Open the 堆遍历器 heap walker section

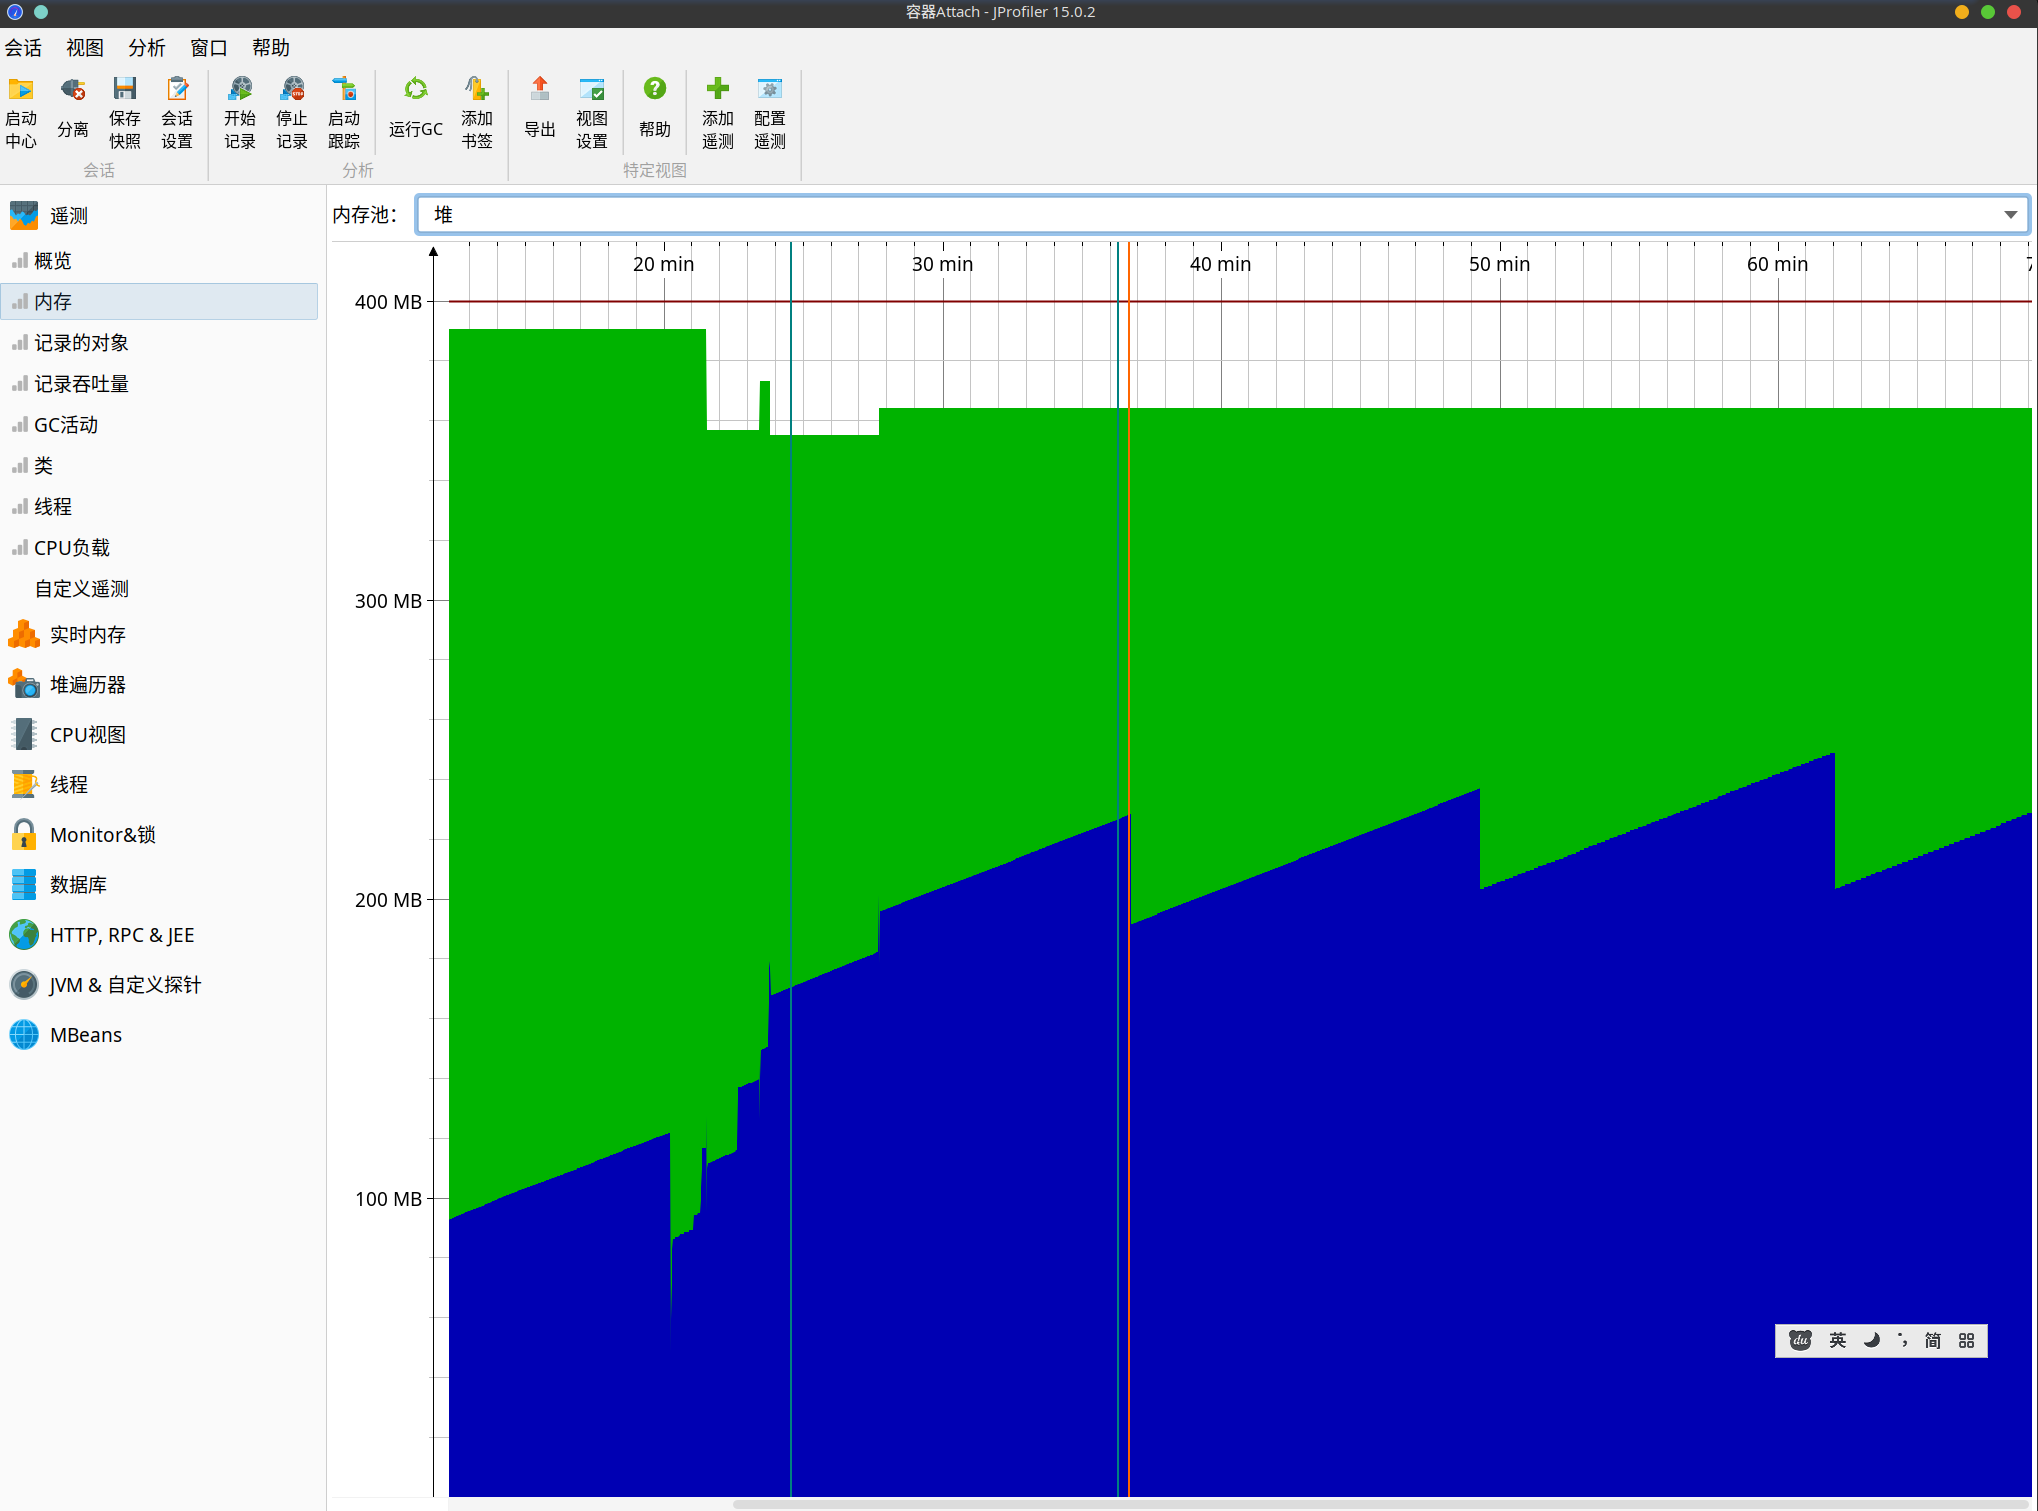click(x=87, y=685)
